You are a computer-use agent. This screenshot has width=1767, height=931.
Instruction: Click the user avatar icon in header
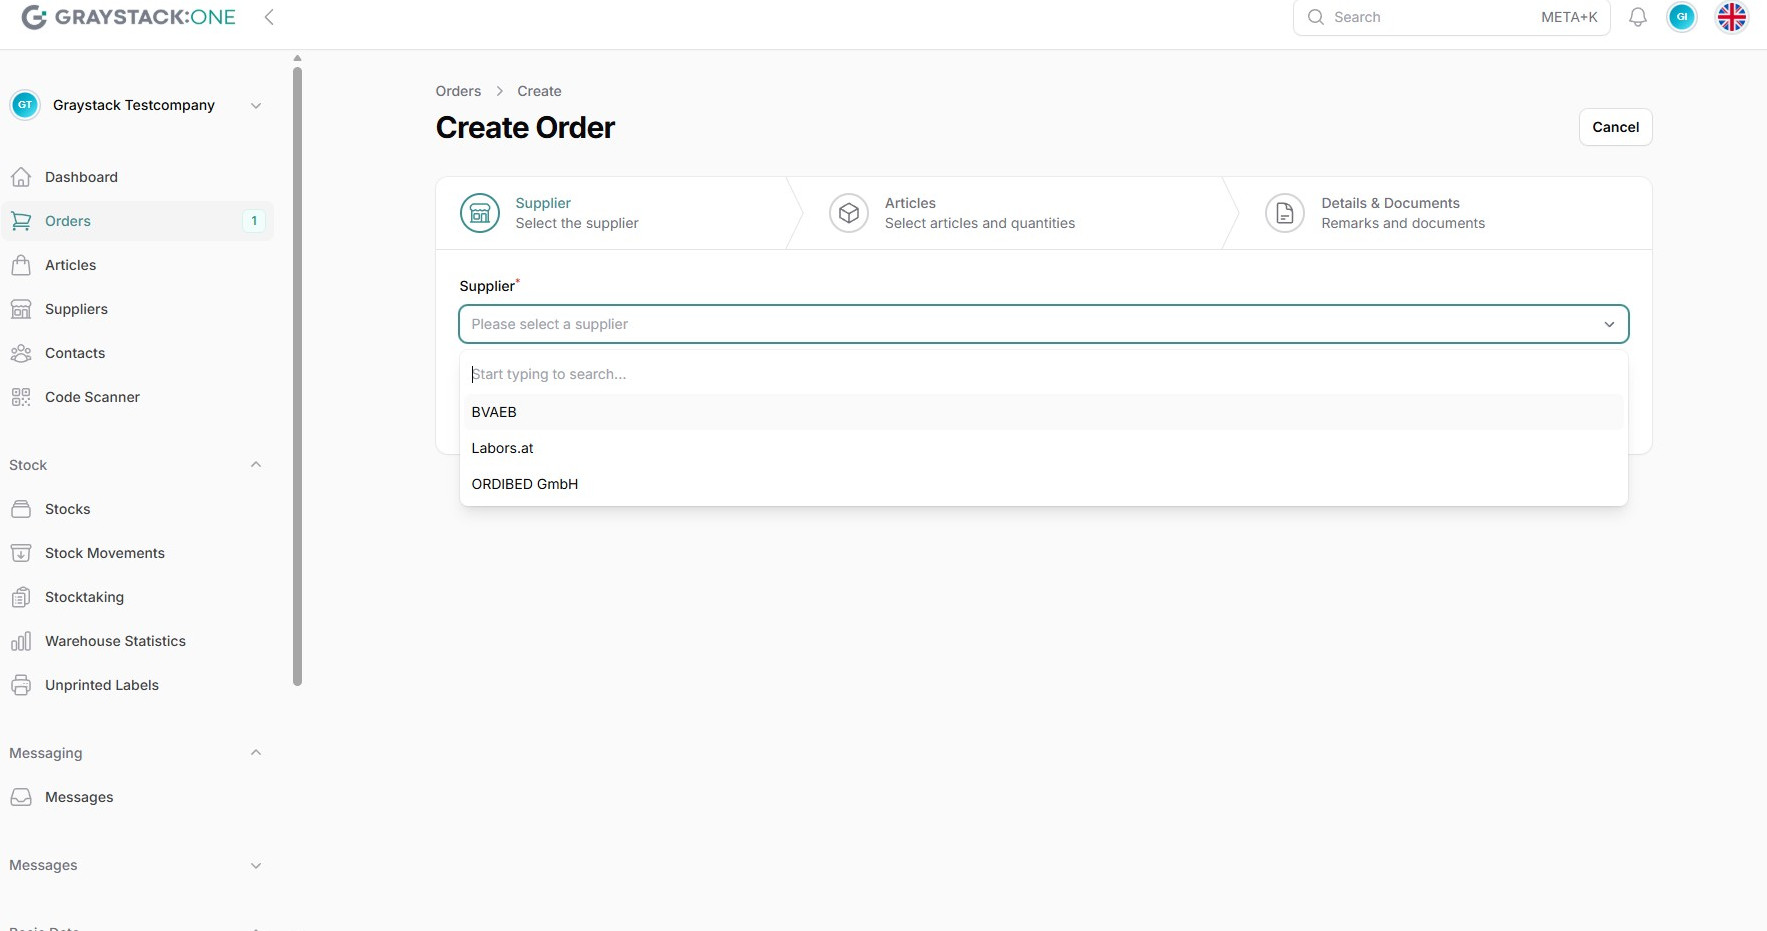(1682, 17)
